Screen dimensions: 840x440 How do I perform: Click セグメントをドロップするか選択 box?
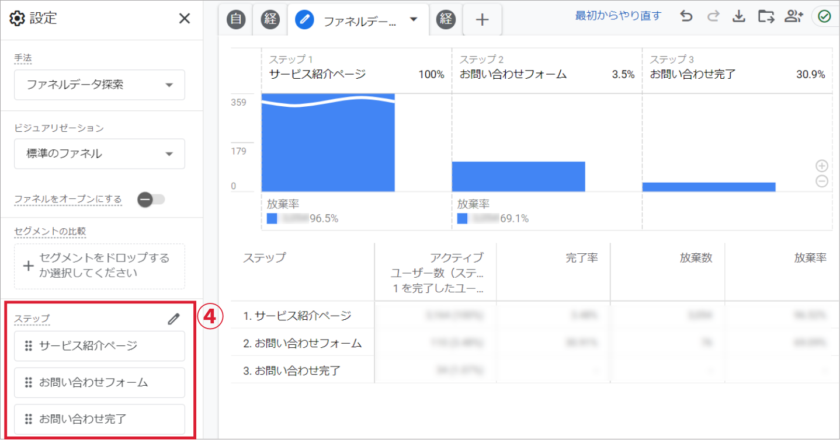pyautogui.click(x=99, y=266)
